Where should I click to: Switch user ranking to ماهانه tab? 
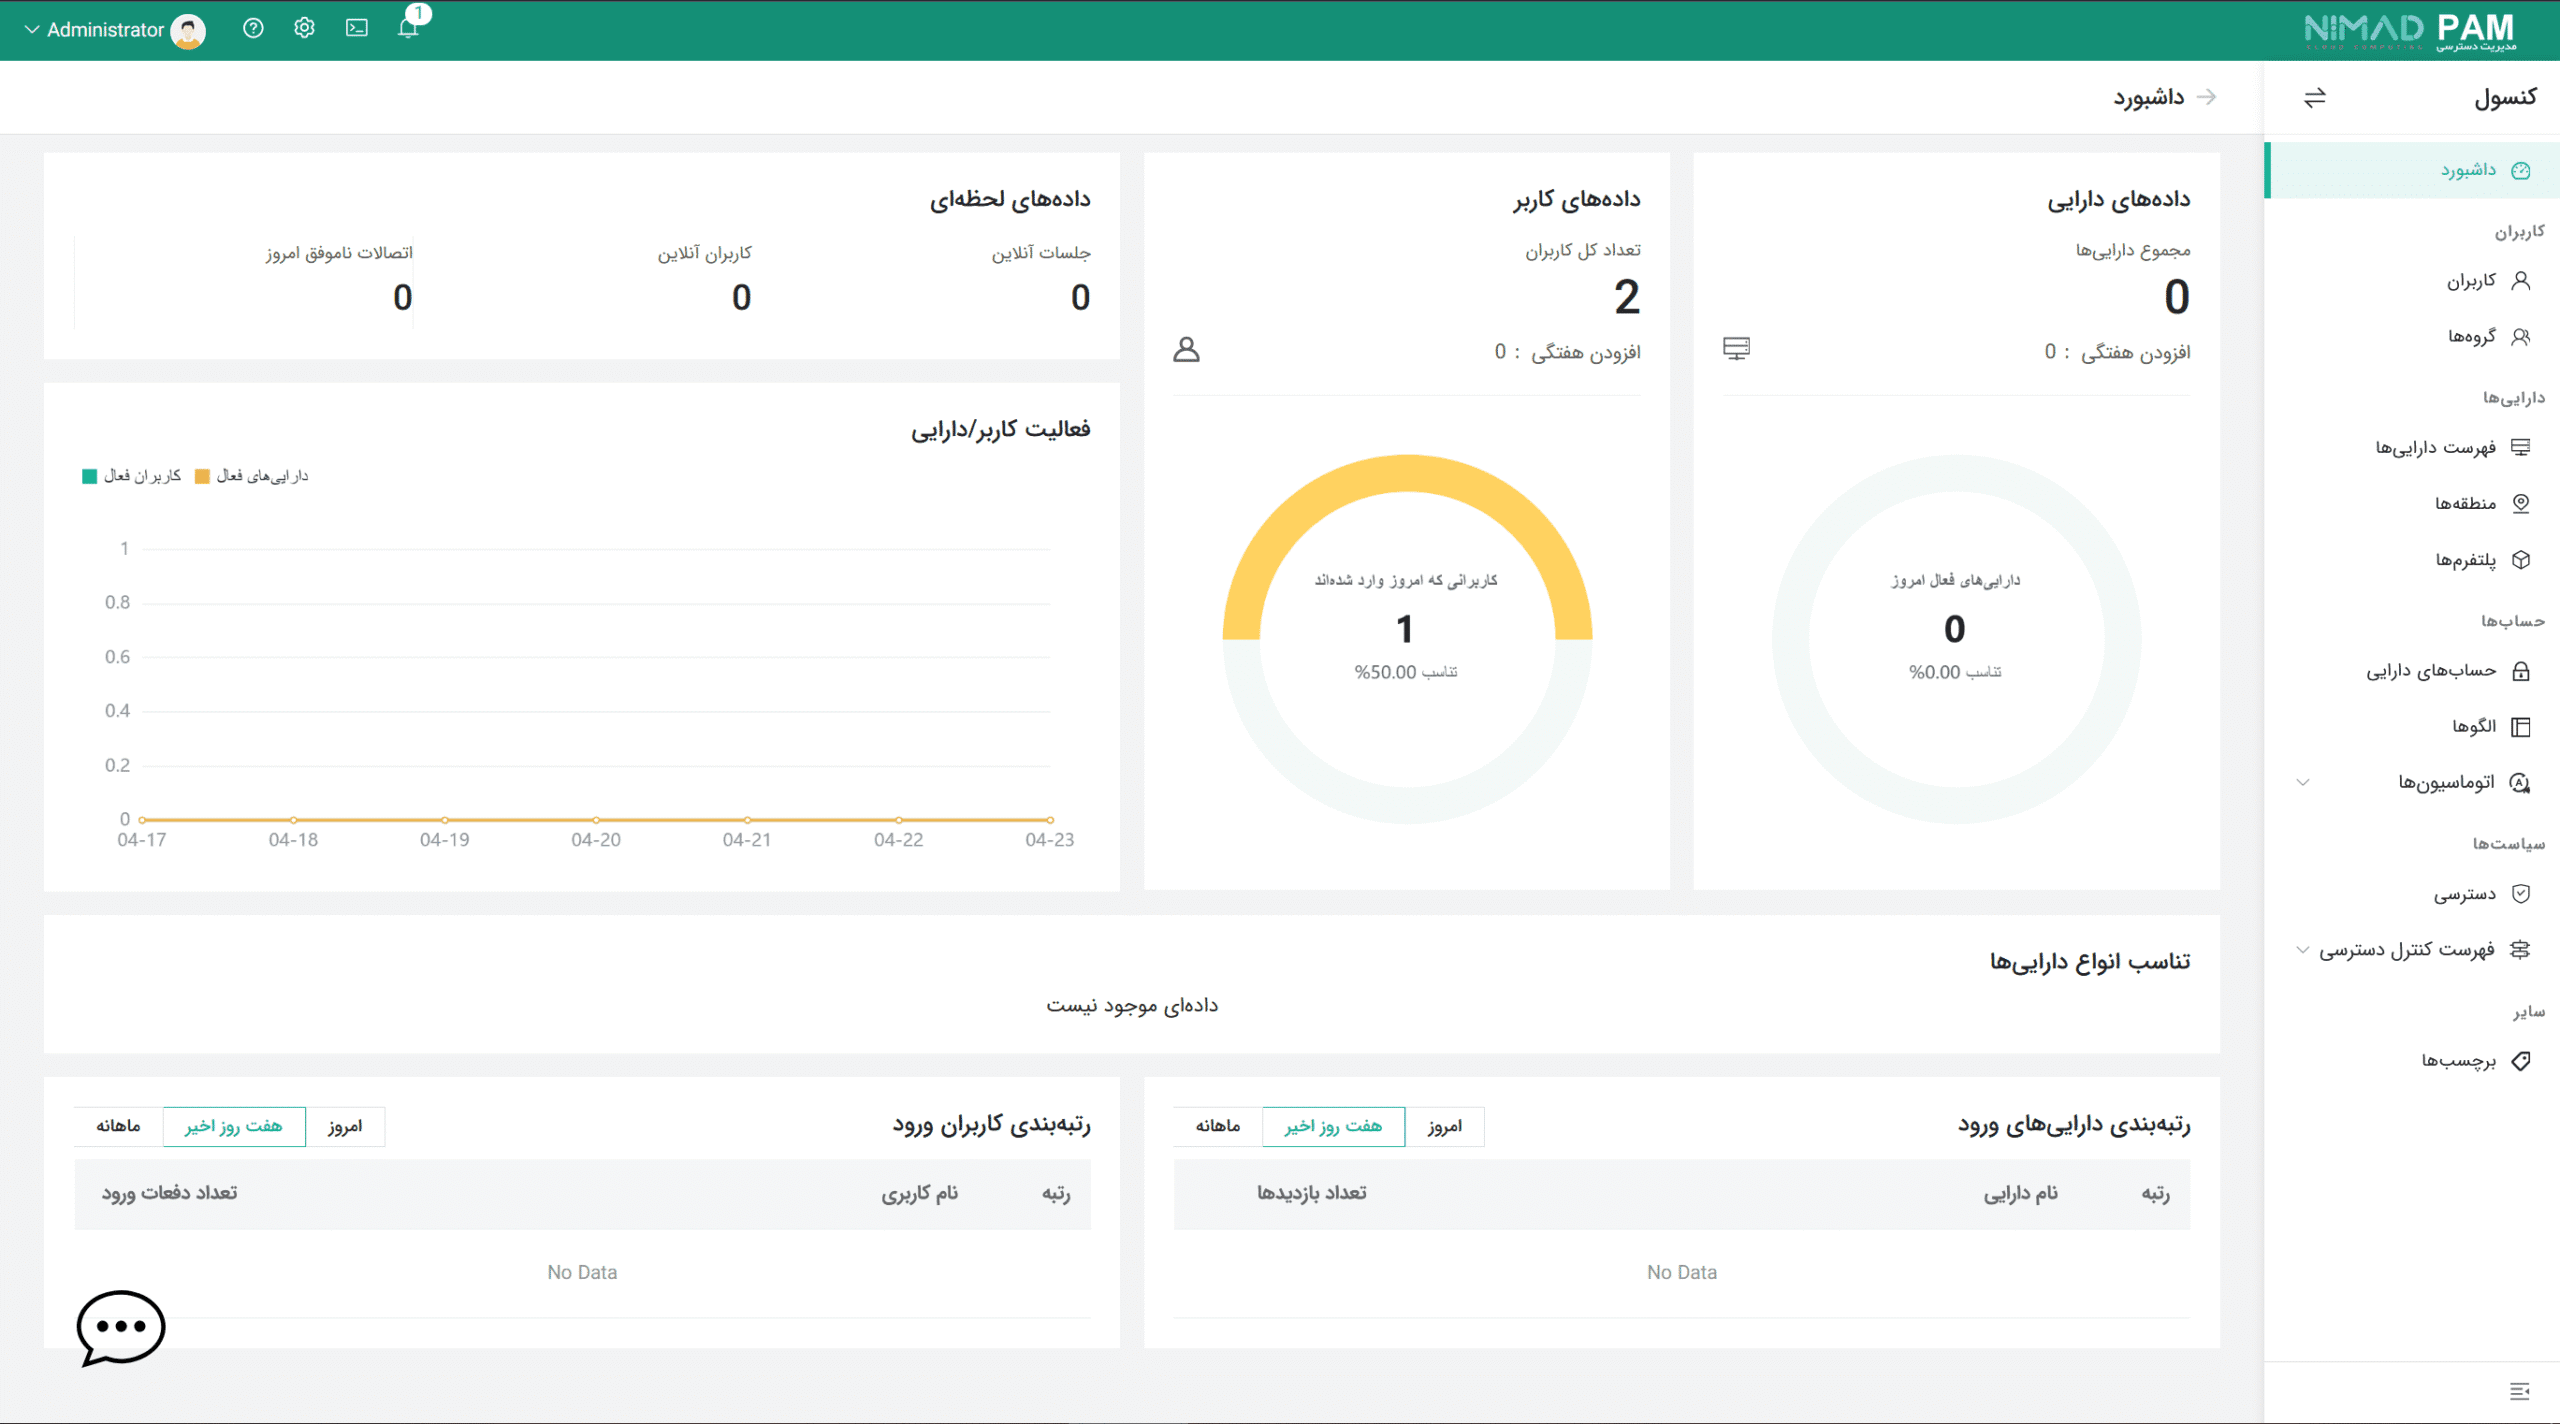click(118, 1126)
